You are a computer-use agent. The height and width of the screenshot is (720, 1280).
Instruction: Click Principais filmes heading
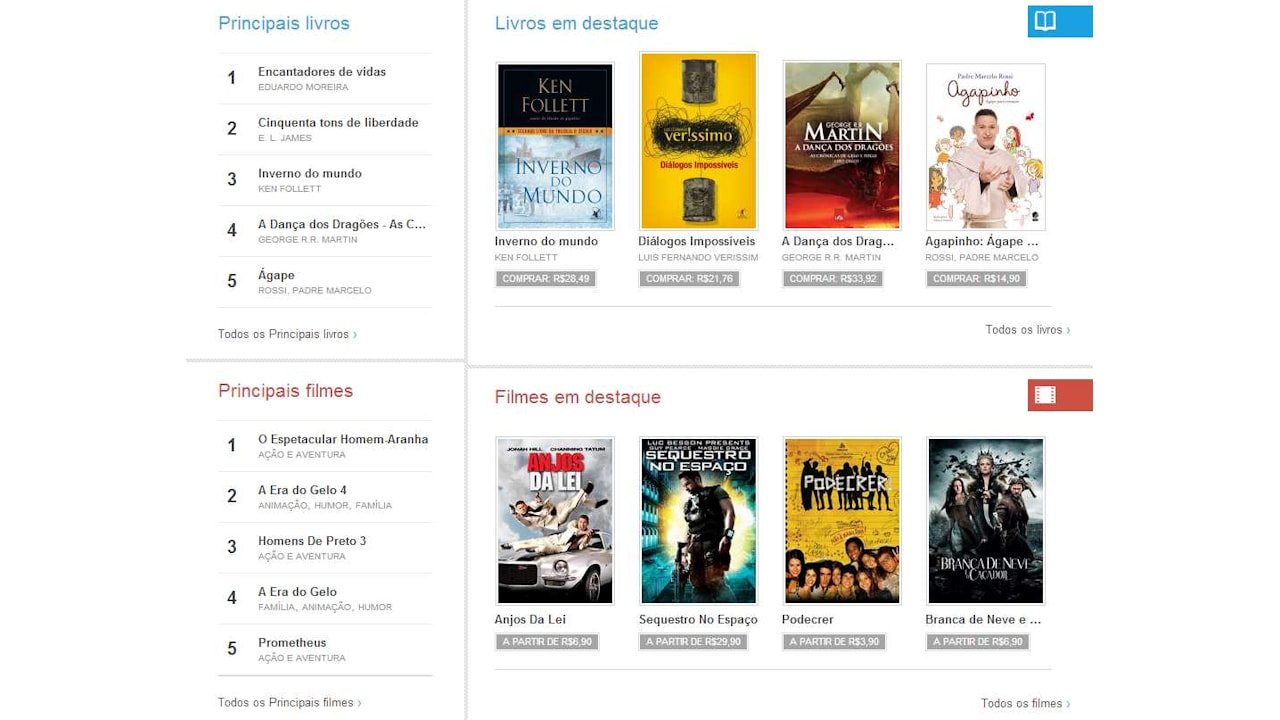(x=286, y=391)
